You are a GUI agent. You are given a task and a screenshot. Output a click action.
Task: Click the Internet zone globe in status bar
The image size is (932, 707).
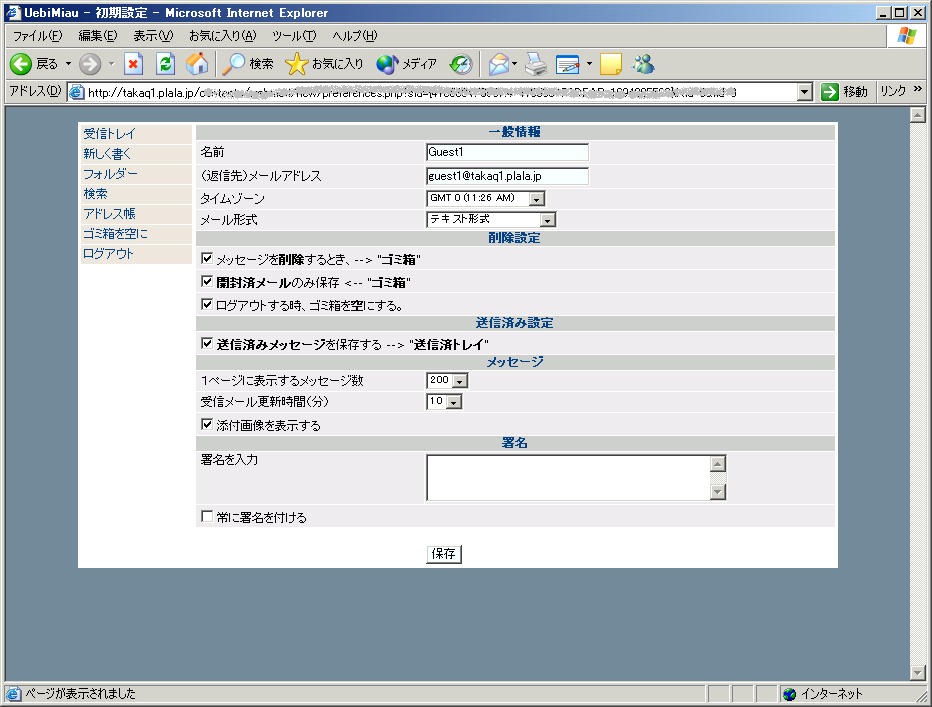pos(789,694)
